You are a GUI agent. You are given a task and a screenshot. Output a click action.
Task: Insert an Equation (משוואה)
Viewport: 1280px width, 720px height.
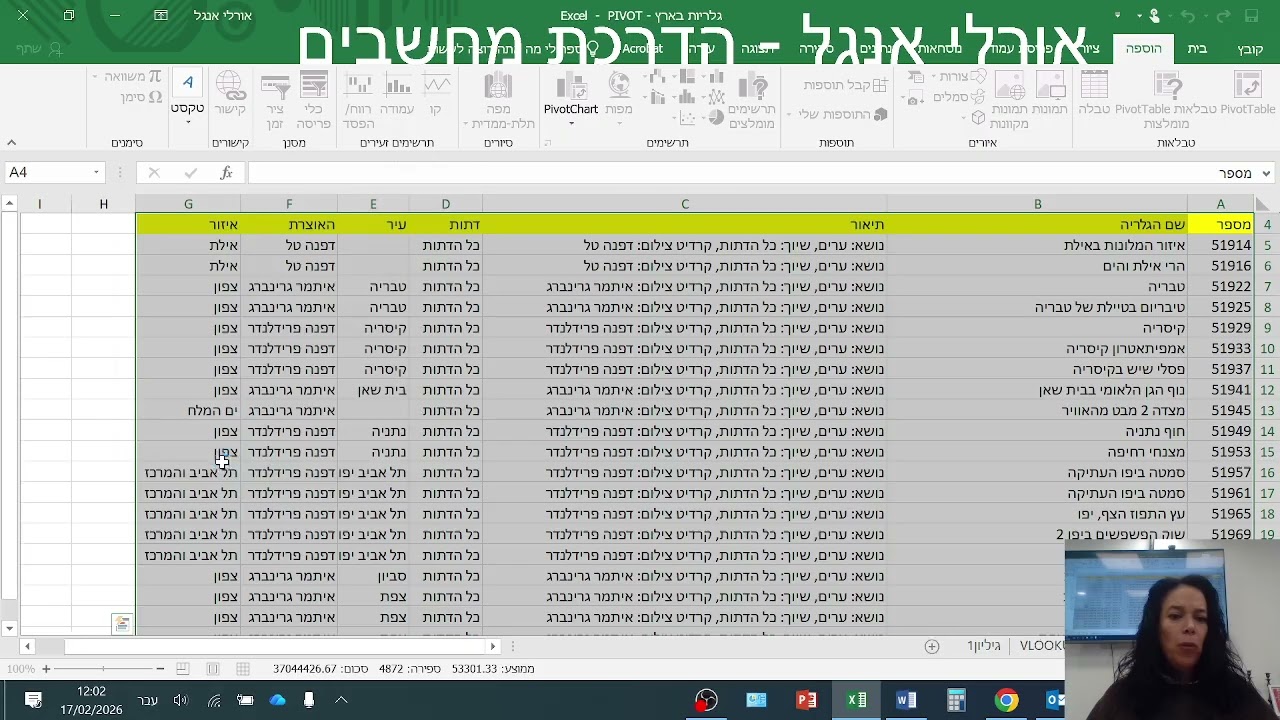tap(126, 77)
